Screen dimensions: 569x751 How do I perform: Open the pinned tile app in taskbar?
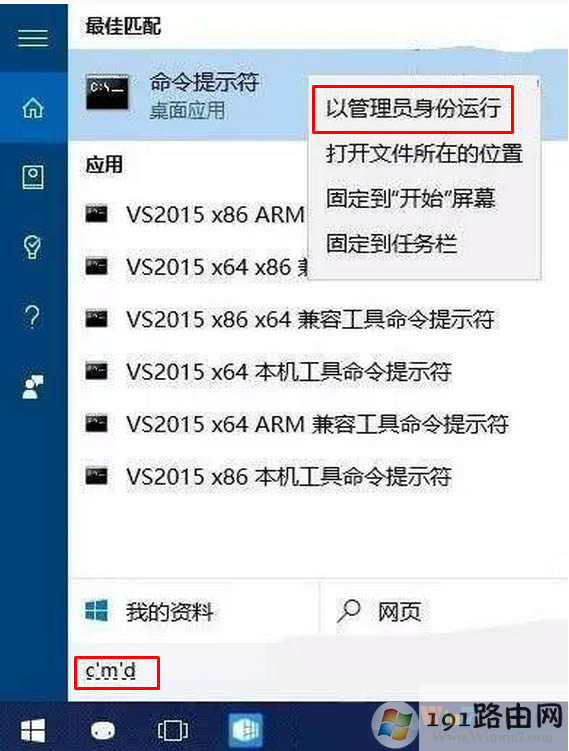point(246,730)
